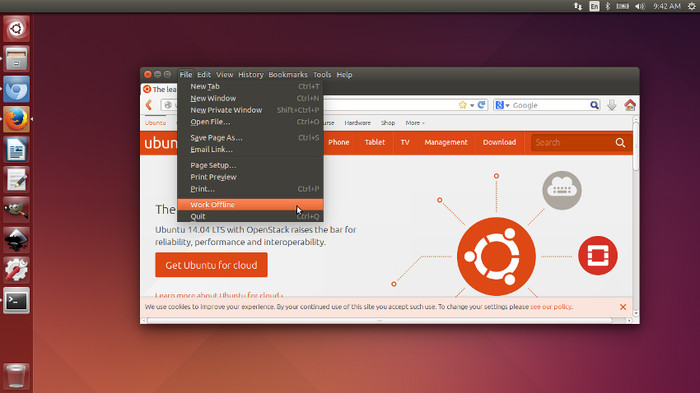Choose Open File… menu entry

click(x=250, y=121)
